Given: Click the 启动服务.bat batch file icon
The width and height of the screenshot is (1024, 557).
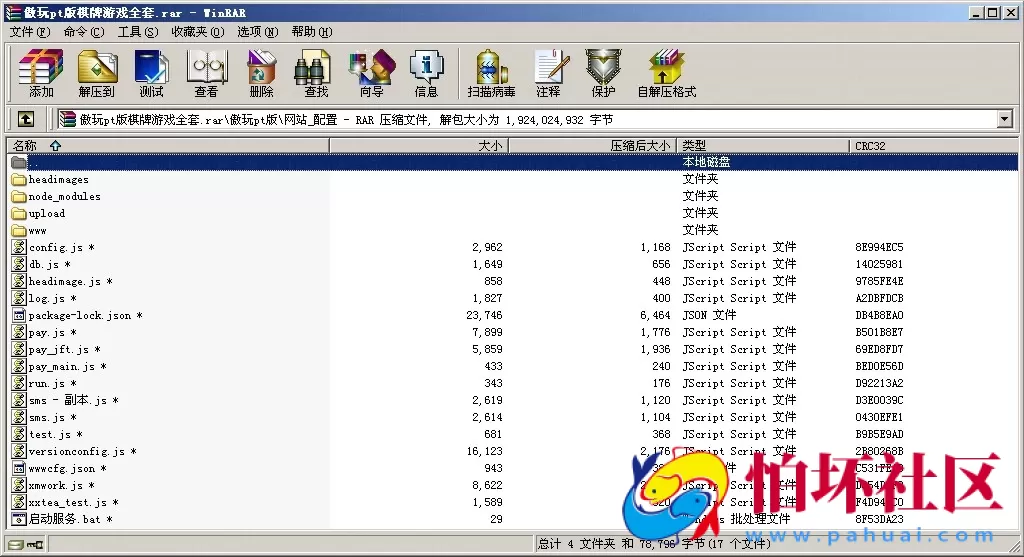Looking at the screenshot, I should tap(19, 519).
